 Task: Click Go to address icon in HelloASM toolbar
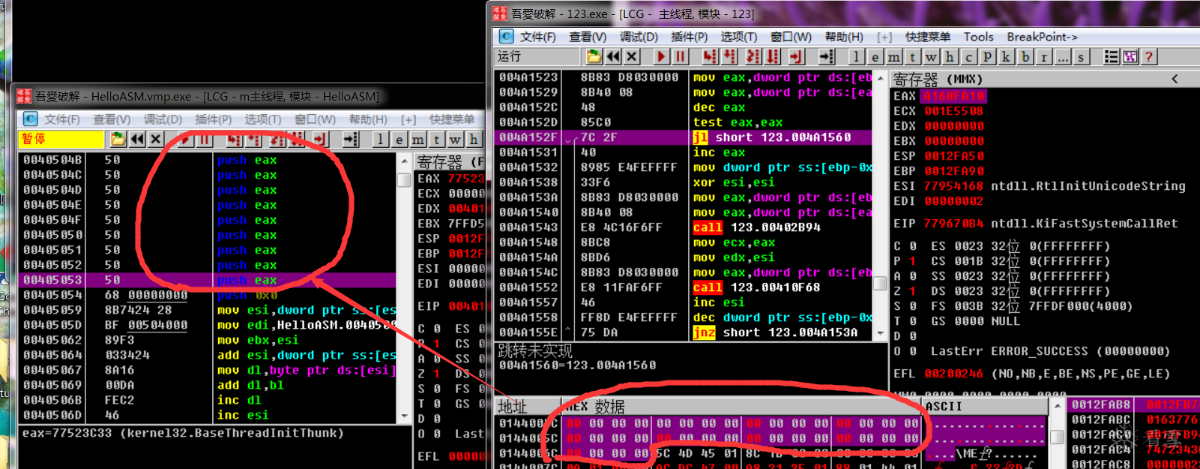click(350, 139)
